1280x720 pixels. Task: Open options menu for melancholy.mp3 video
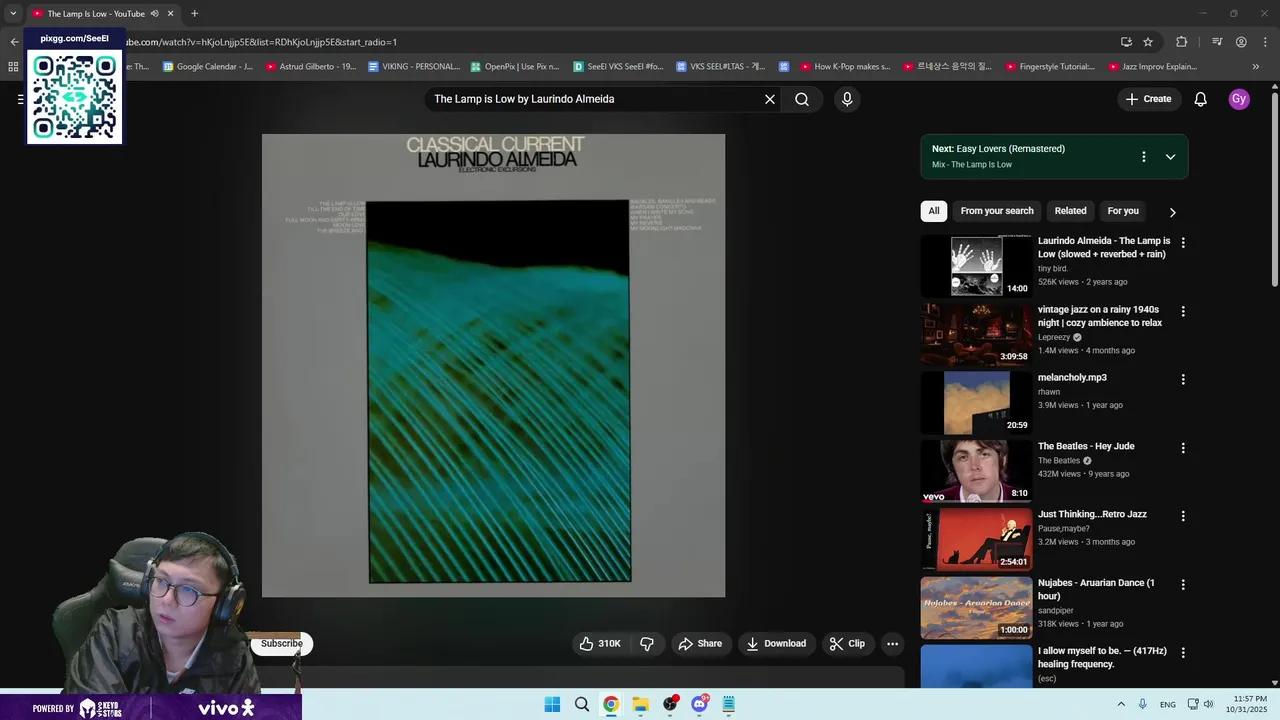[x=1183, y=380]
